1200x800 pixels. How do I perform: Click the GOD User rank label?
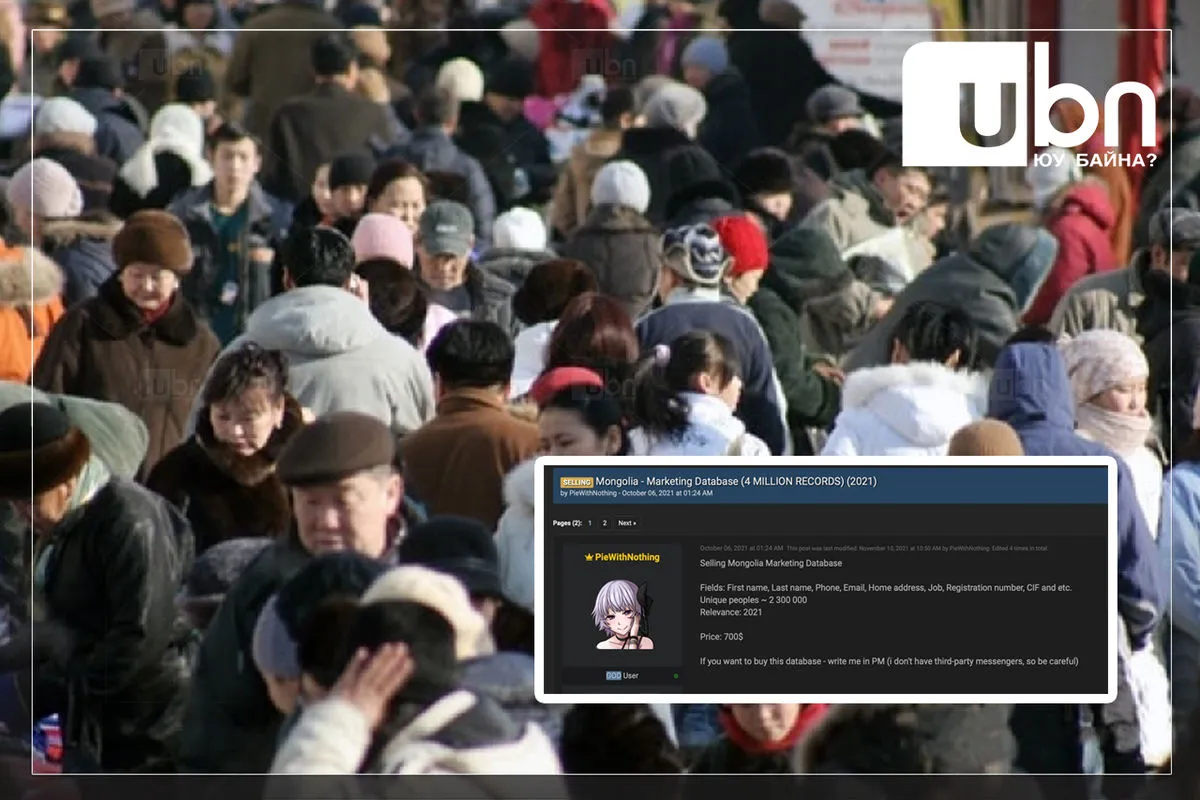click(622, 676)
